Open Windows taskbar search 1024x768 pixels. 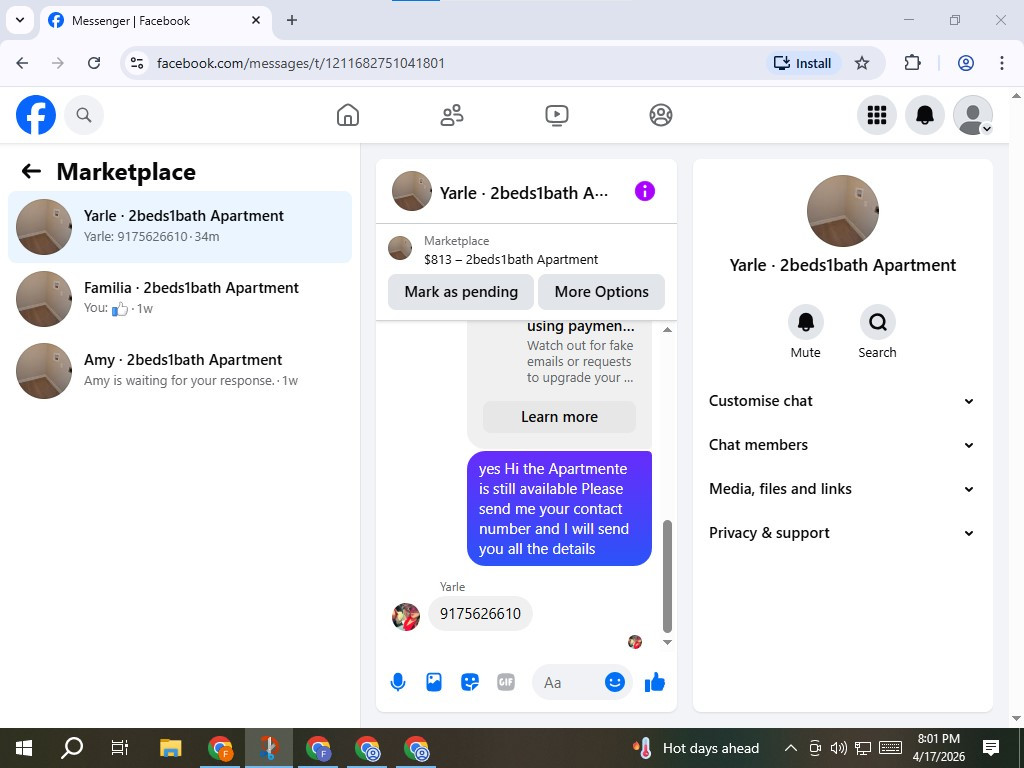coord(72,748)
